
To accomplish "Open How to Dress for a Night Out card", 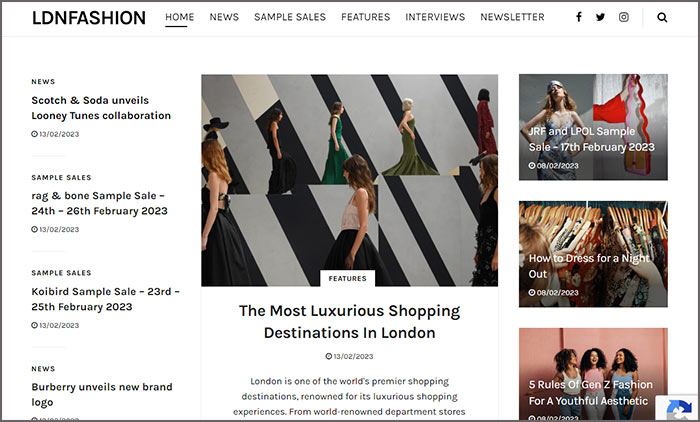I will coord(593,254).
